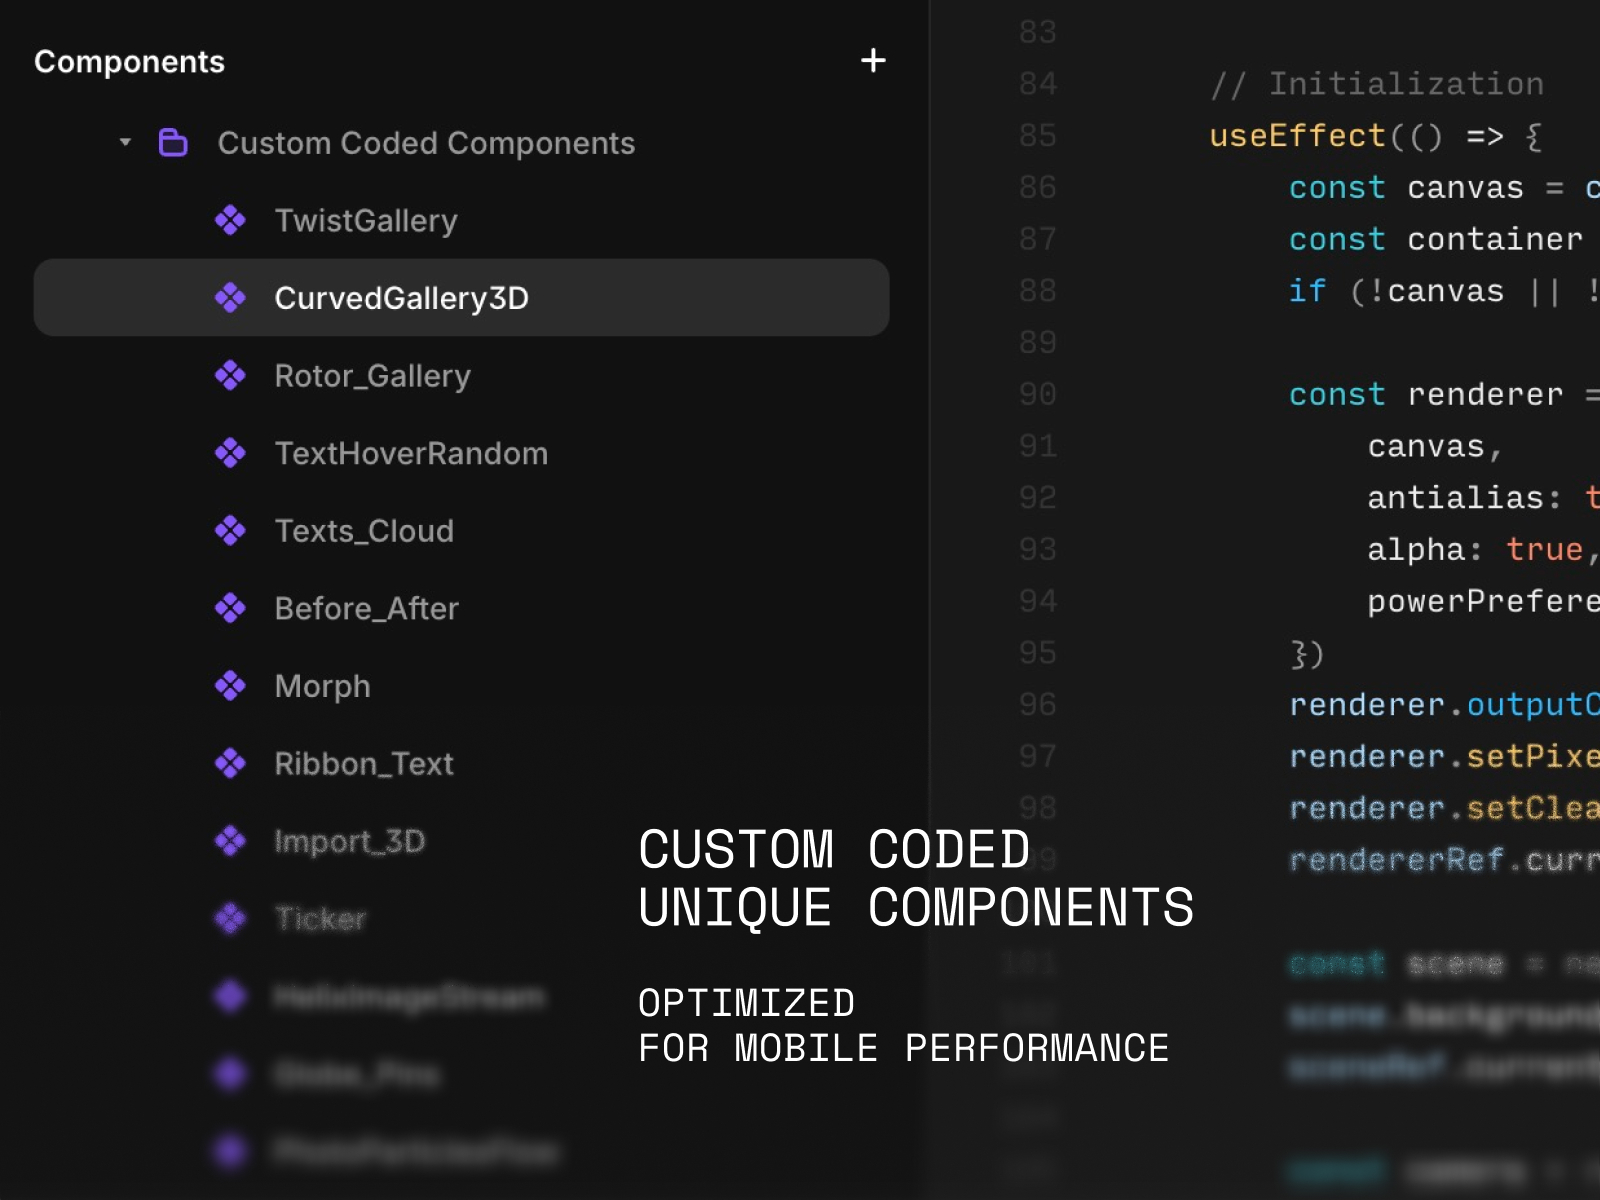The height and width of the screenshot is (1200, 1600).
Task: Click the Before_After component icon
Action: [231, 608]
